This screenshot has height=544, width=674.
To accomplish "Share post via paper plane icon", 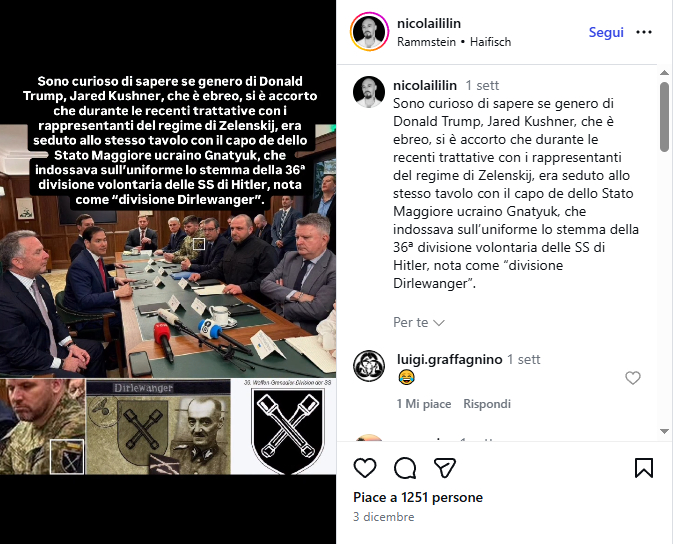I will (444, 468).
